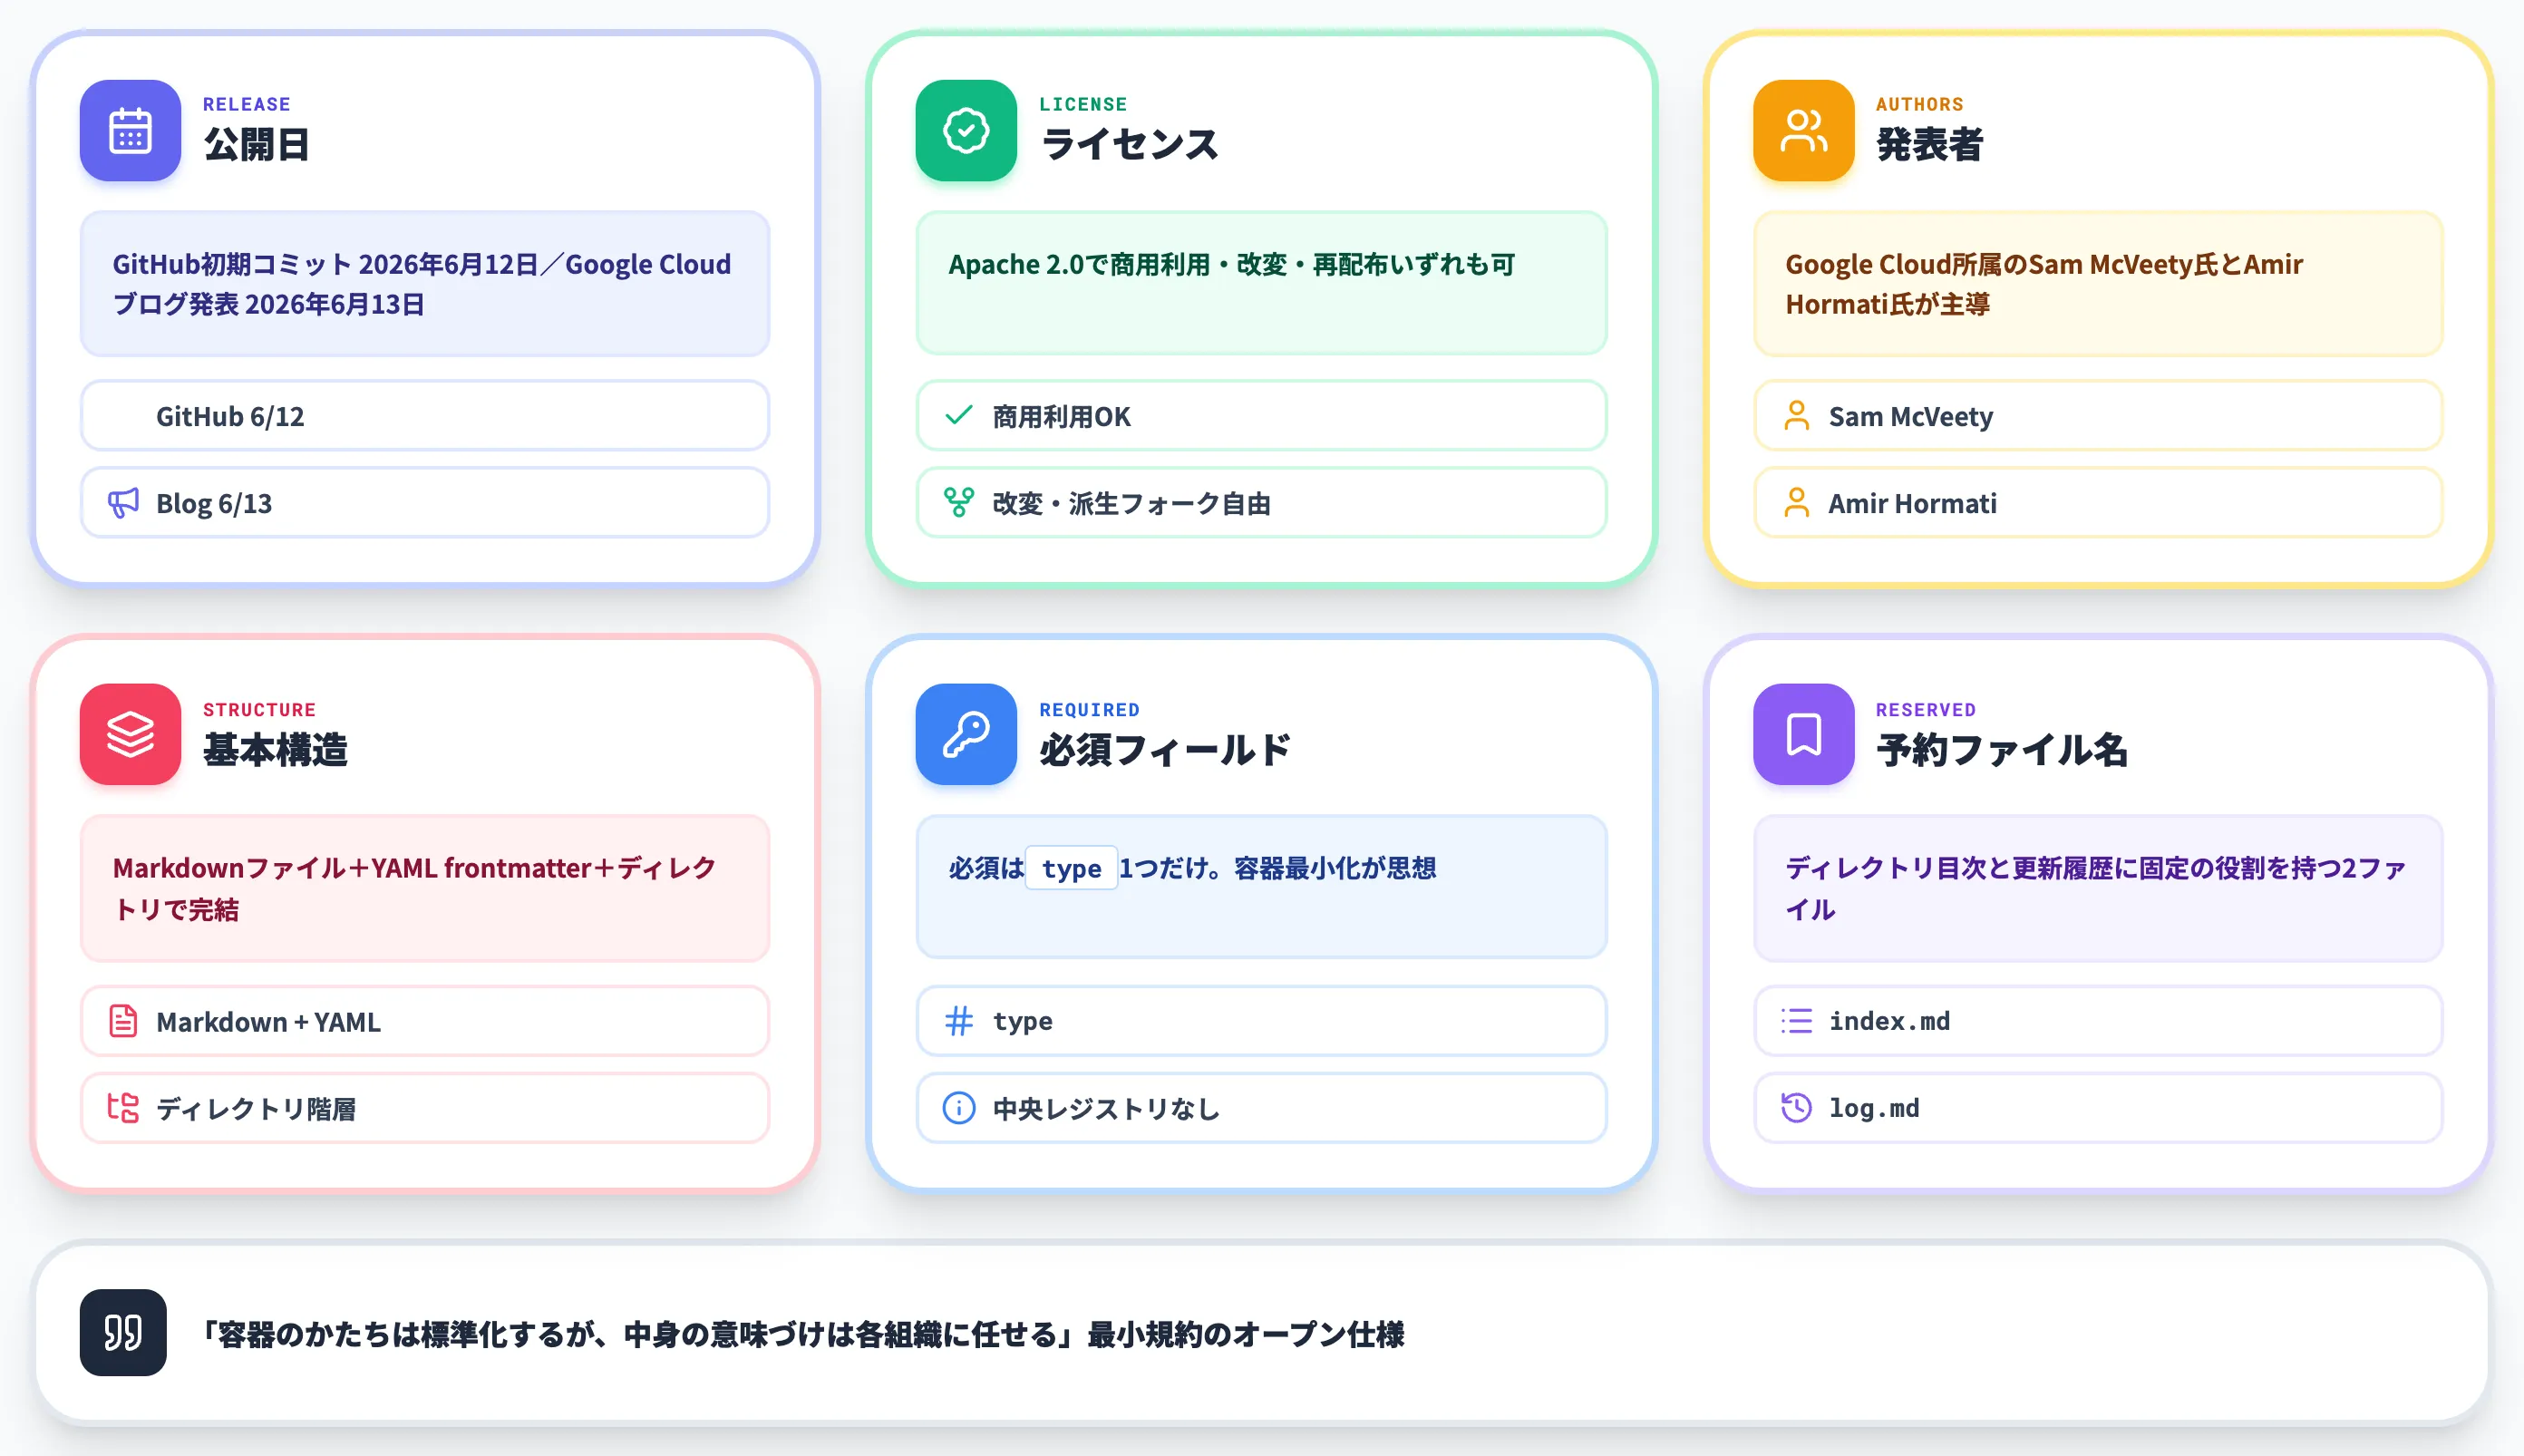Click the Markdownファイル＋YAML frontmatter summary box

[x=425, y=888]
